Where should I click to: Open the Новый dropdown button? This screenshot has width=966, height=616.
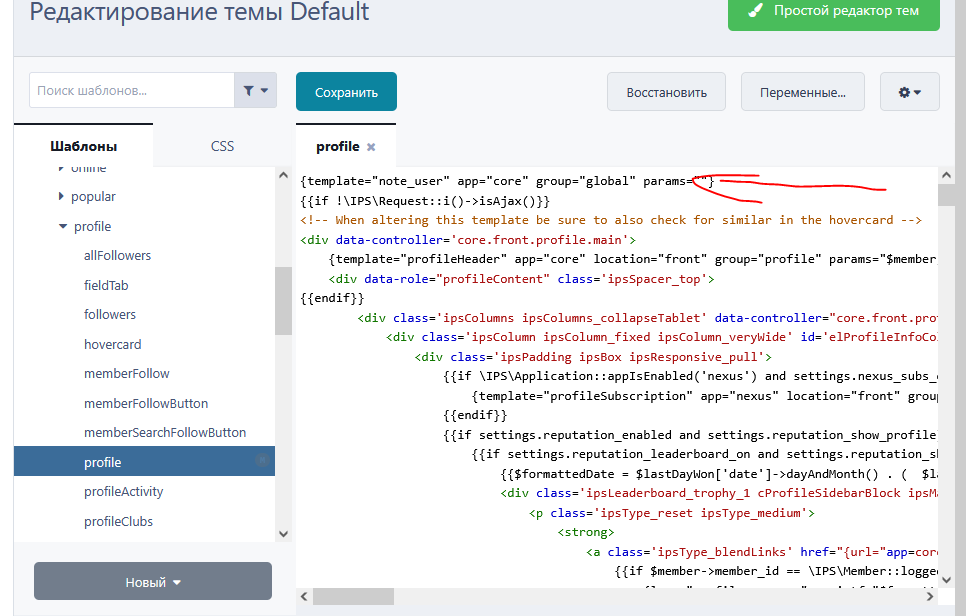pyautogui.click(x=153, y=581)
